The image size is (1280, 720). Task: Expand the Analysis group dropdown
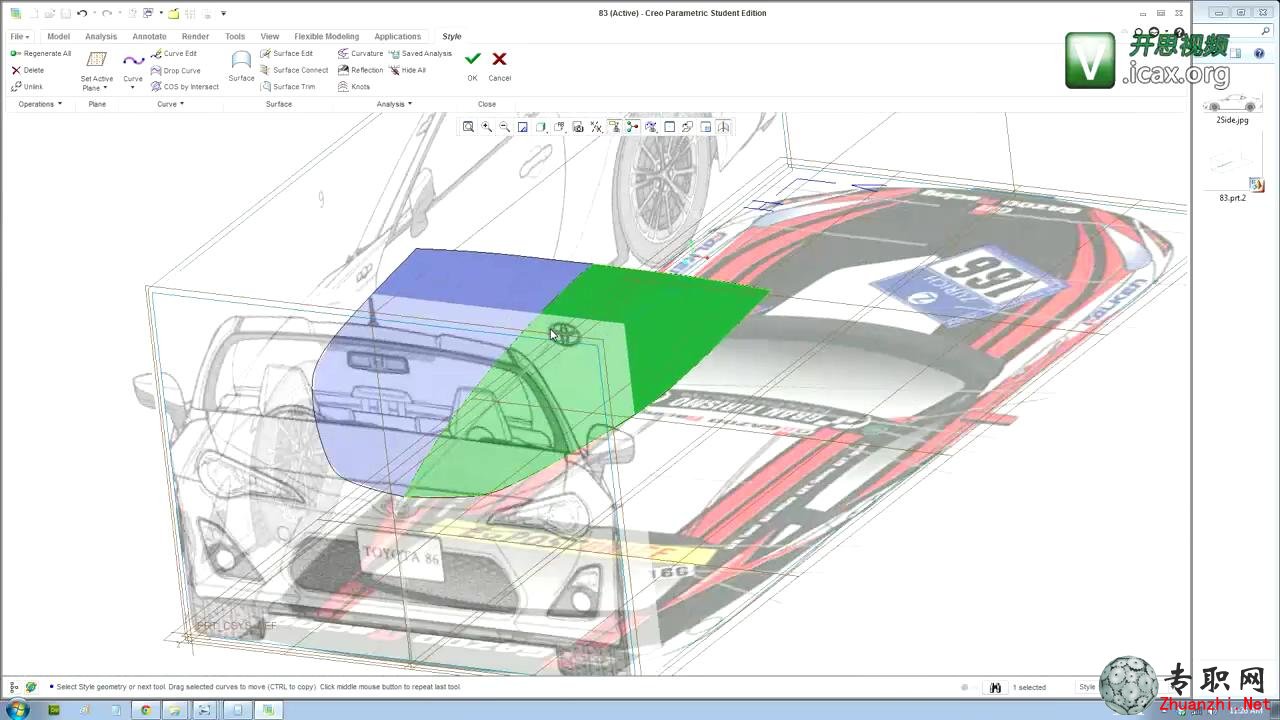394,104
